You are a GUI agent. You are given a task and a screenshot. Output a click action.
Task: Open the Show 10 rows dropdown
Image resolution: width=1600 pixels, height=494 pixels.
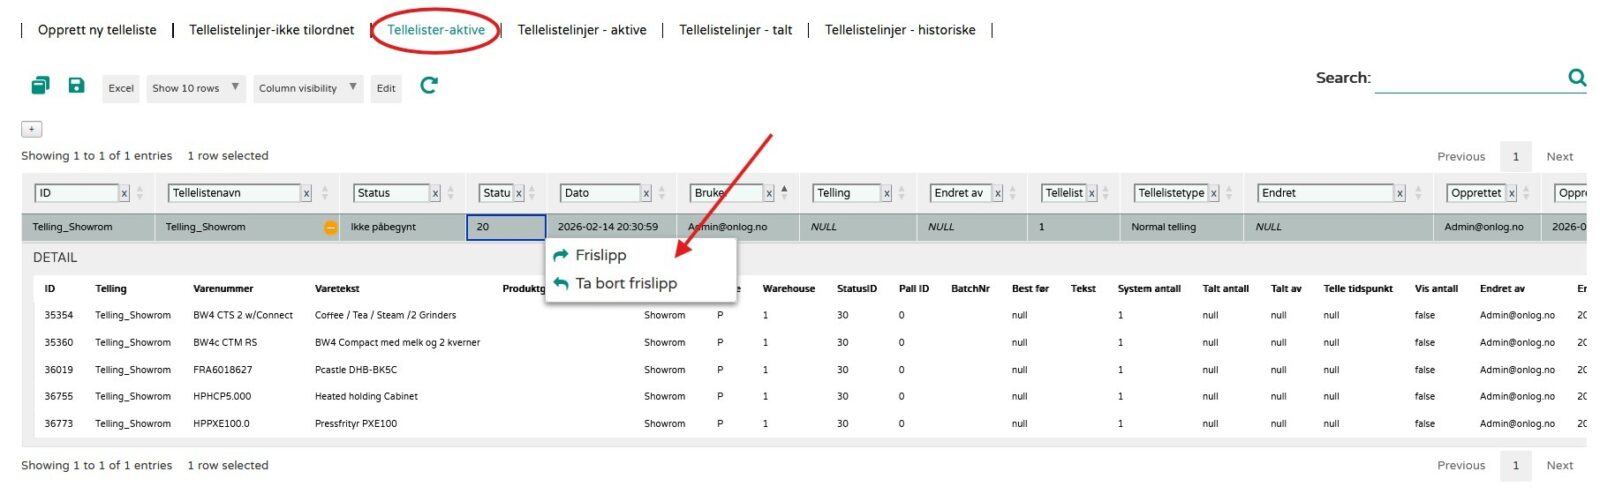[x=195, y=88]
